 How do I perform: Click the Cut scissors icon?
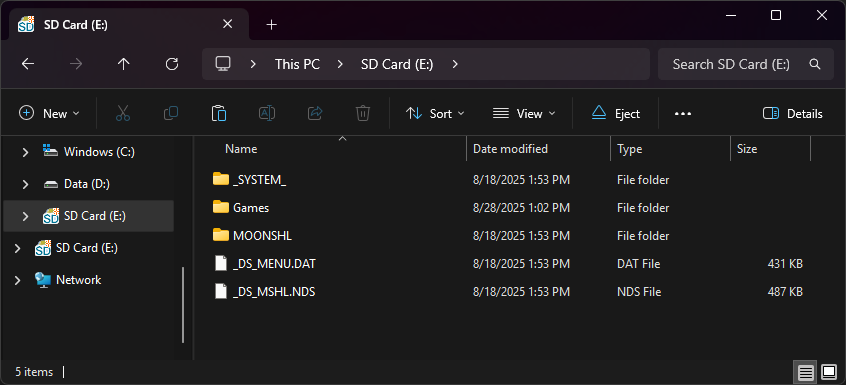(x=123, y=113)
